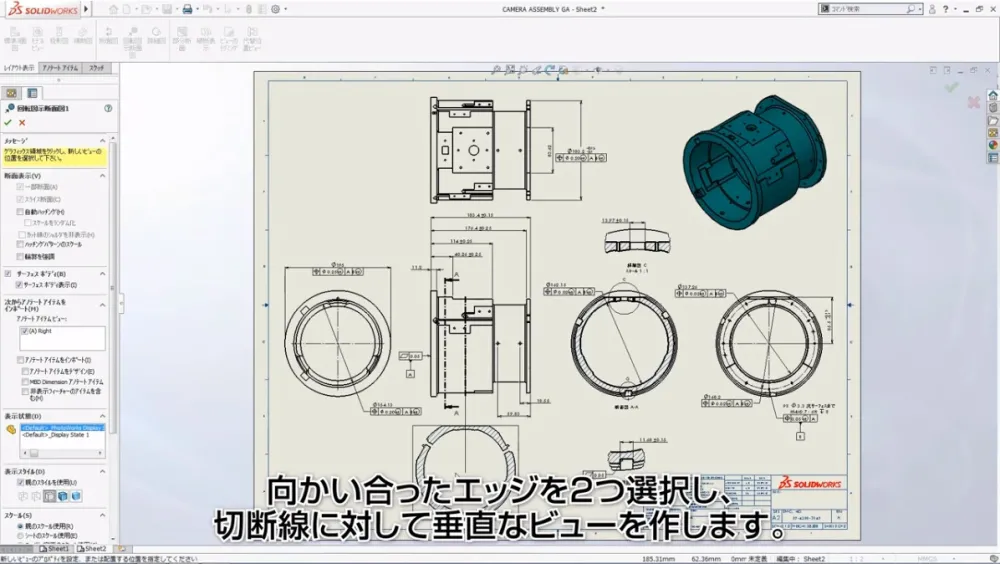This screenshot has width=1000, height=564.
Task: Collapse the 表示スタイル(D) section
Action: coord(102,471)
